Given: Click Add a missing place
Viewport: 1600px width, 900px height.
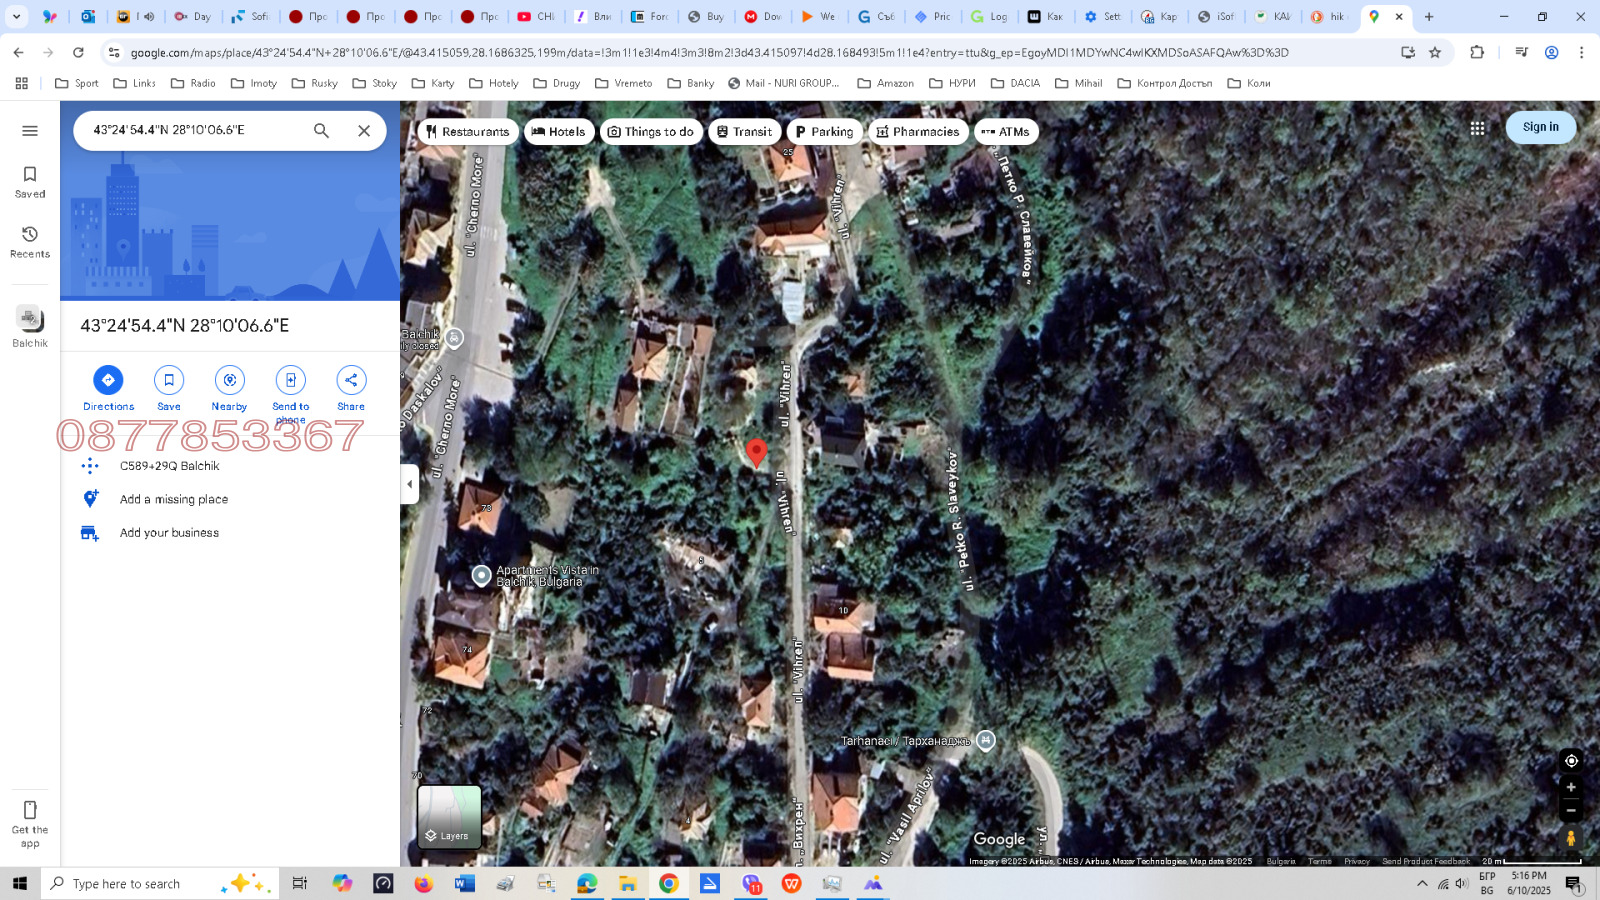Looking at the screenshot, I should click(x=174, y=499).
